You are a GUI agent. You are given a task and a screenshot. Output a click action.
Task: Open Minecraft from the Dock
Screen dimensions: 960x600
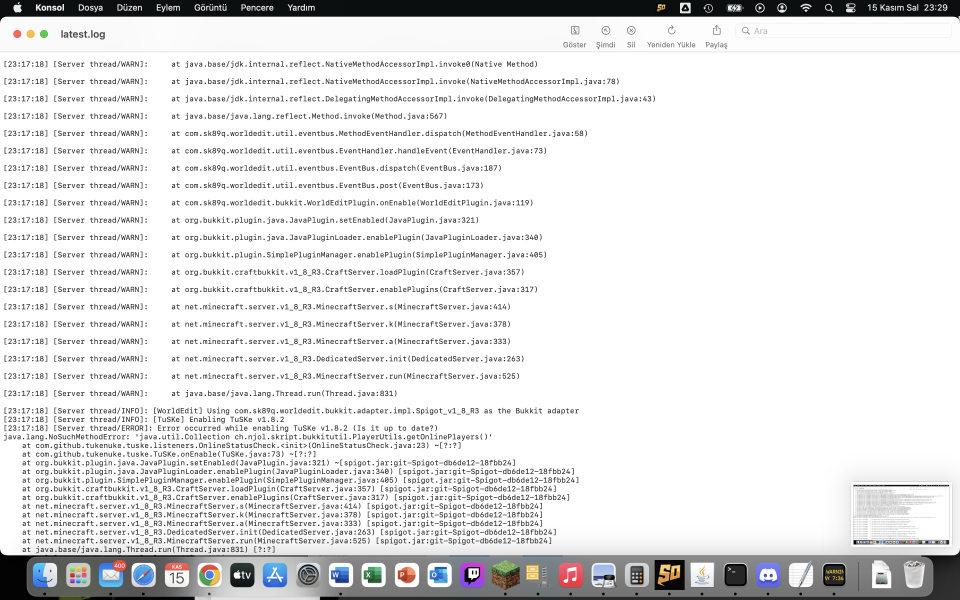505,576
